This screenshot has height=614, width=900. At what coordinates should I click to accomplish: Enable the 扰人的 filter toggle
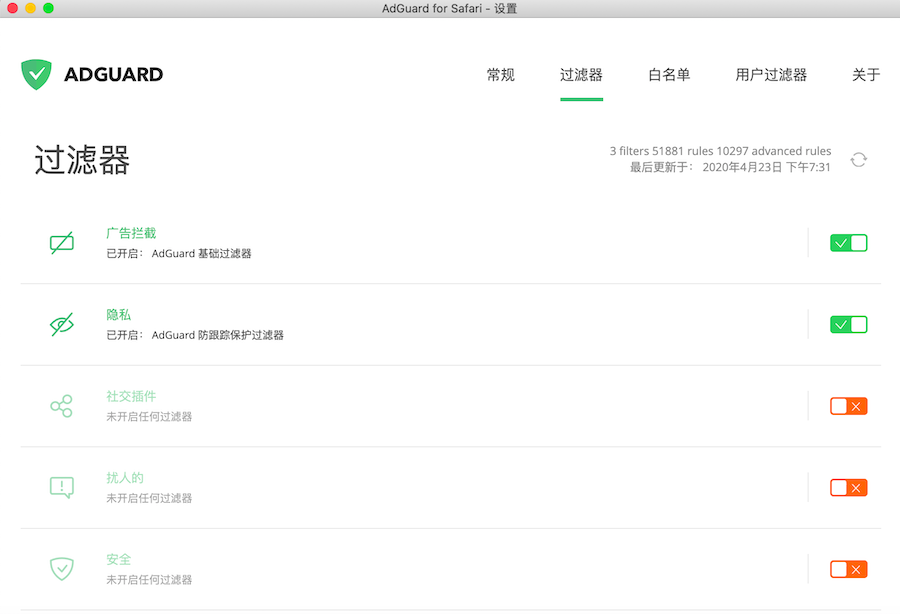pos(848,488)
